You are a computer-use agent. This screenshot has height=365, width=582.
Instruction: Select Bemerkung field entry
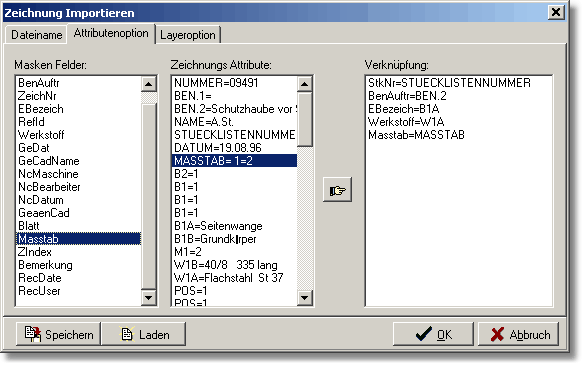click(x=79, y=265)
